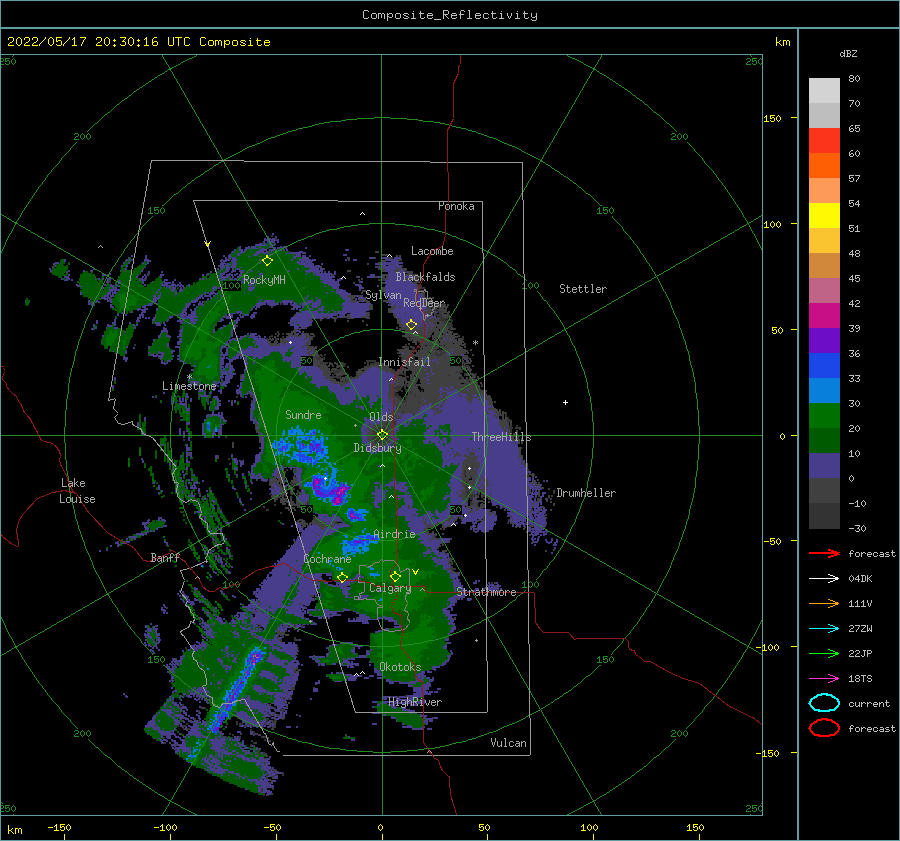Image resolution: width=900 pixels, height=841 pixels.
Task: Click the Banff town label
Action: (165, 557)
